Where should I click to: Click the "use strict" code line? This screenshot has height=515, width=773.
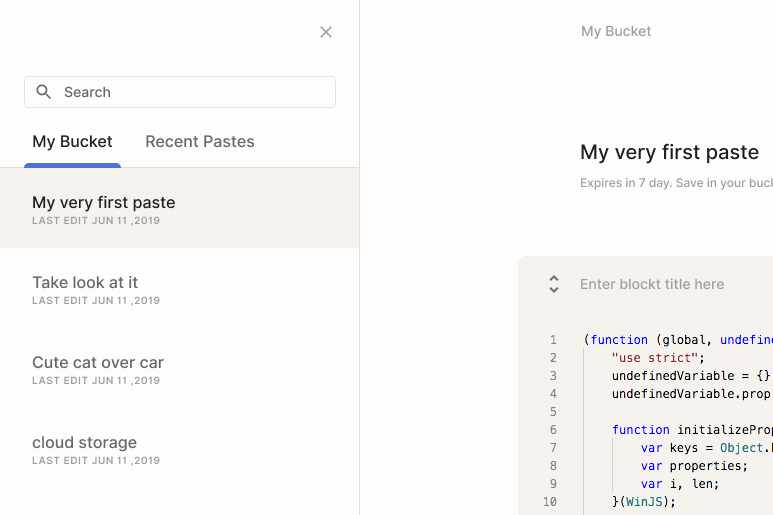(659, 358)
